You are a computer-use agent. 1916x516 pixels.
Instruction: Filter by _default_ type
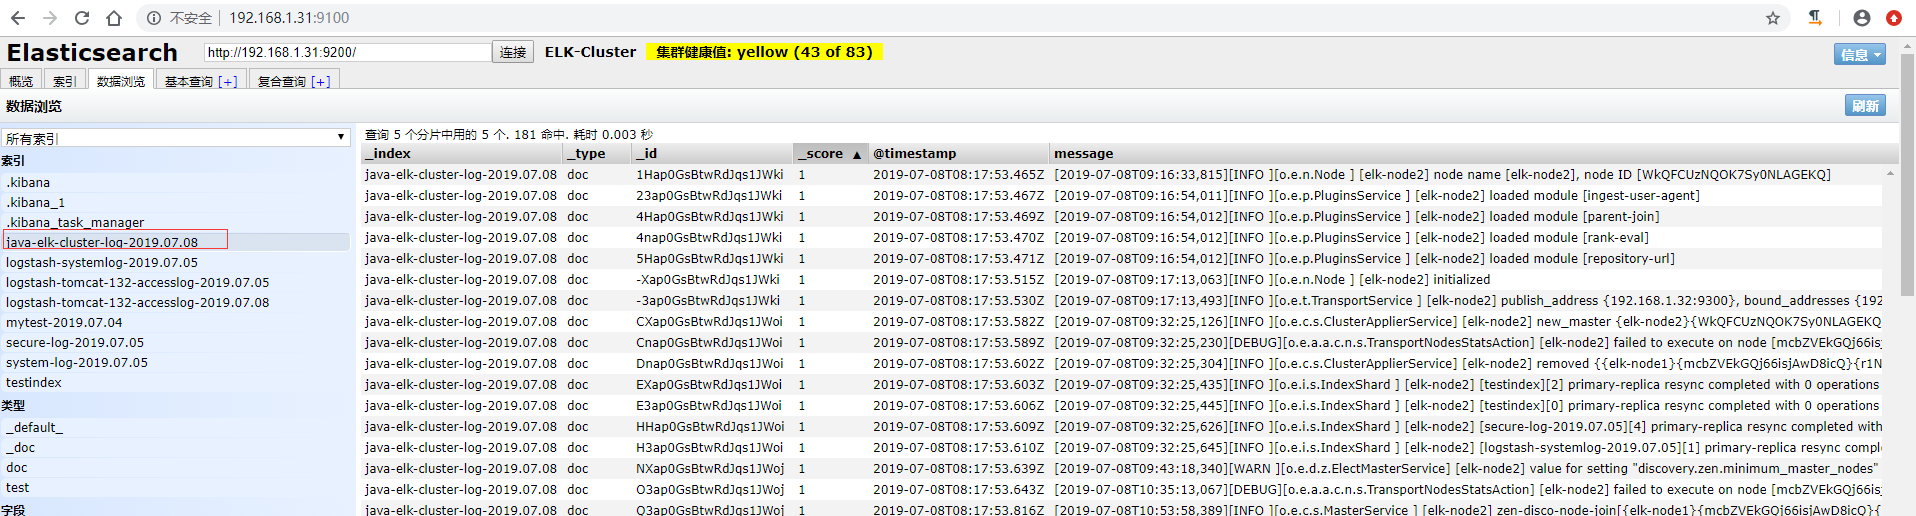(176, 427)
